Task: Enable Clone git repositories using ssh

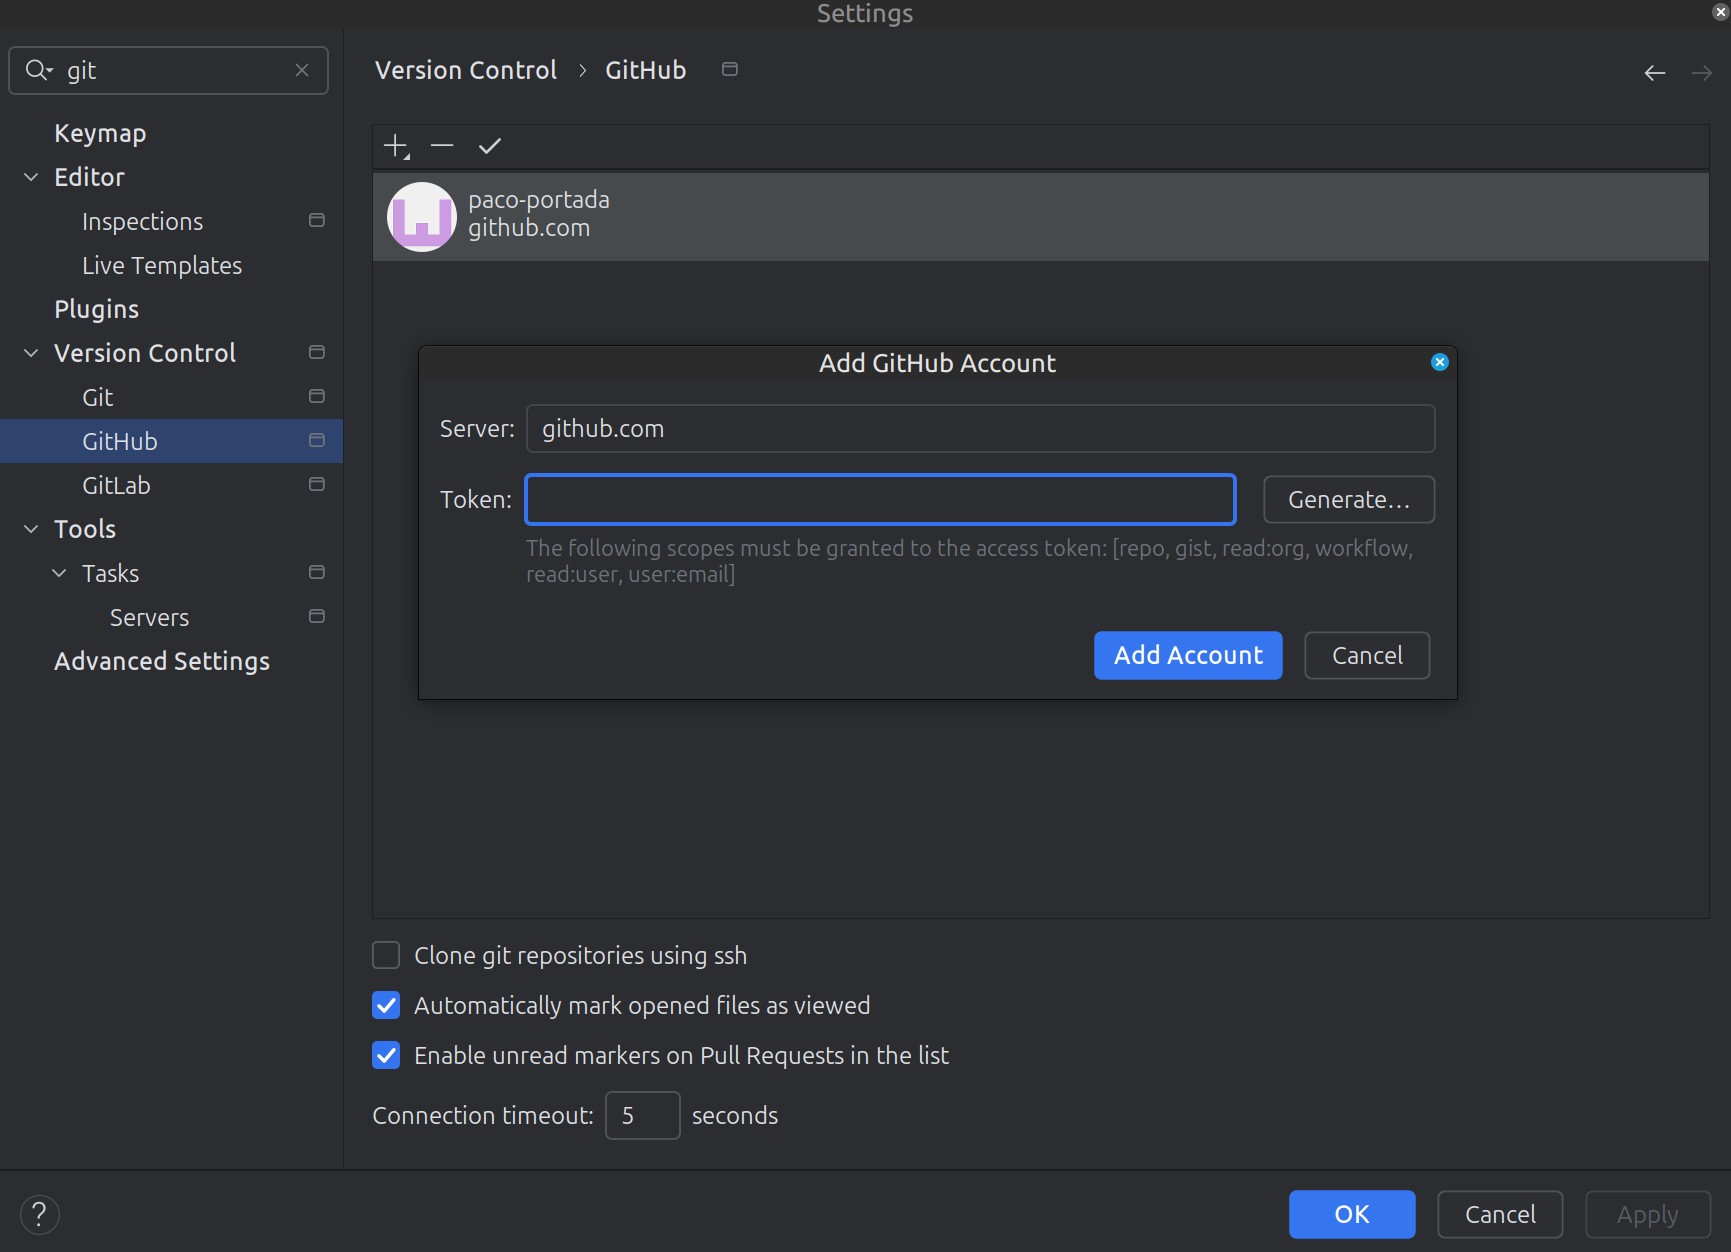Action: coord(386,955)
